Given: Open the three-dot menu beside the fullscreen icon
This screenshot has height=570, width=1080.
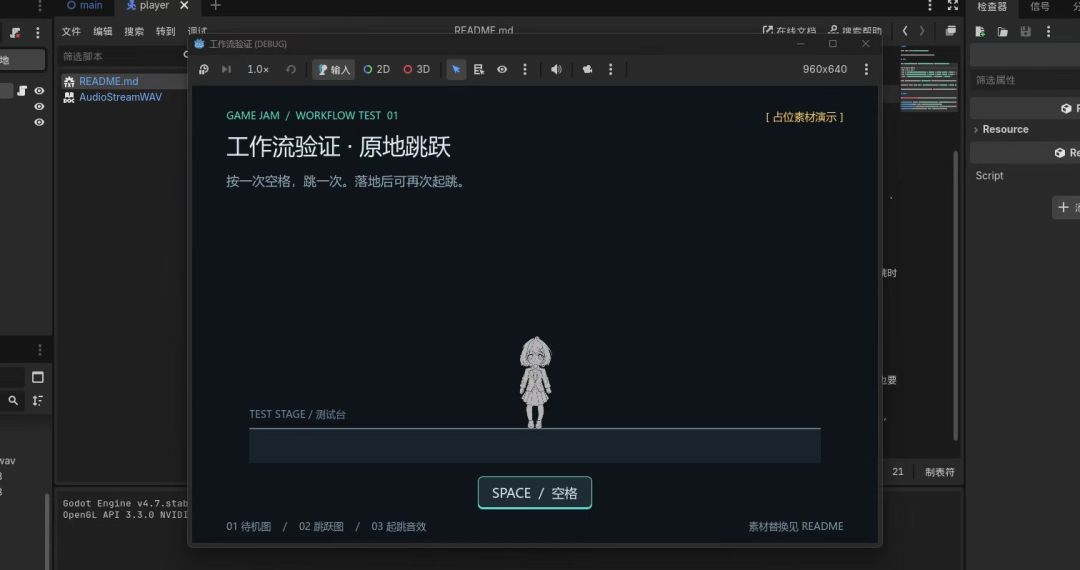Looking at the screenshot, I should (930, 6).
